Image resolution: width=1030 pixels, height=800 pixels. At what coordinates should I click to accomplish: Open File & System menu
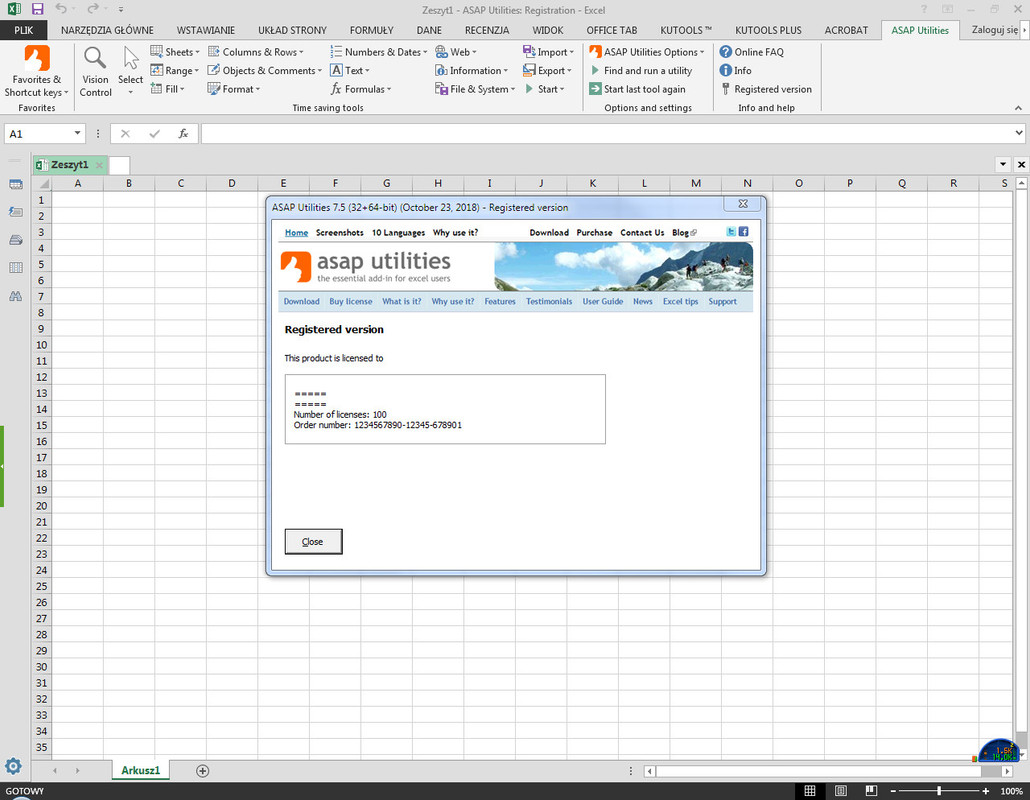475,89
